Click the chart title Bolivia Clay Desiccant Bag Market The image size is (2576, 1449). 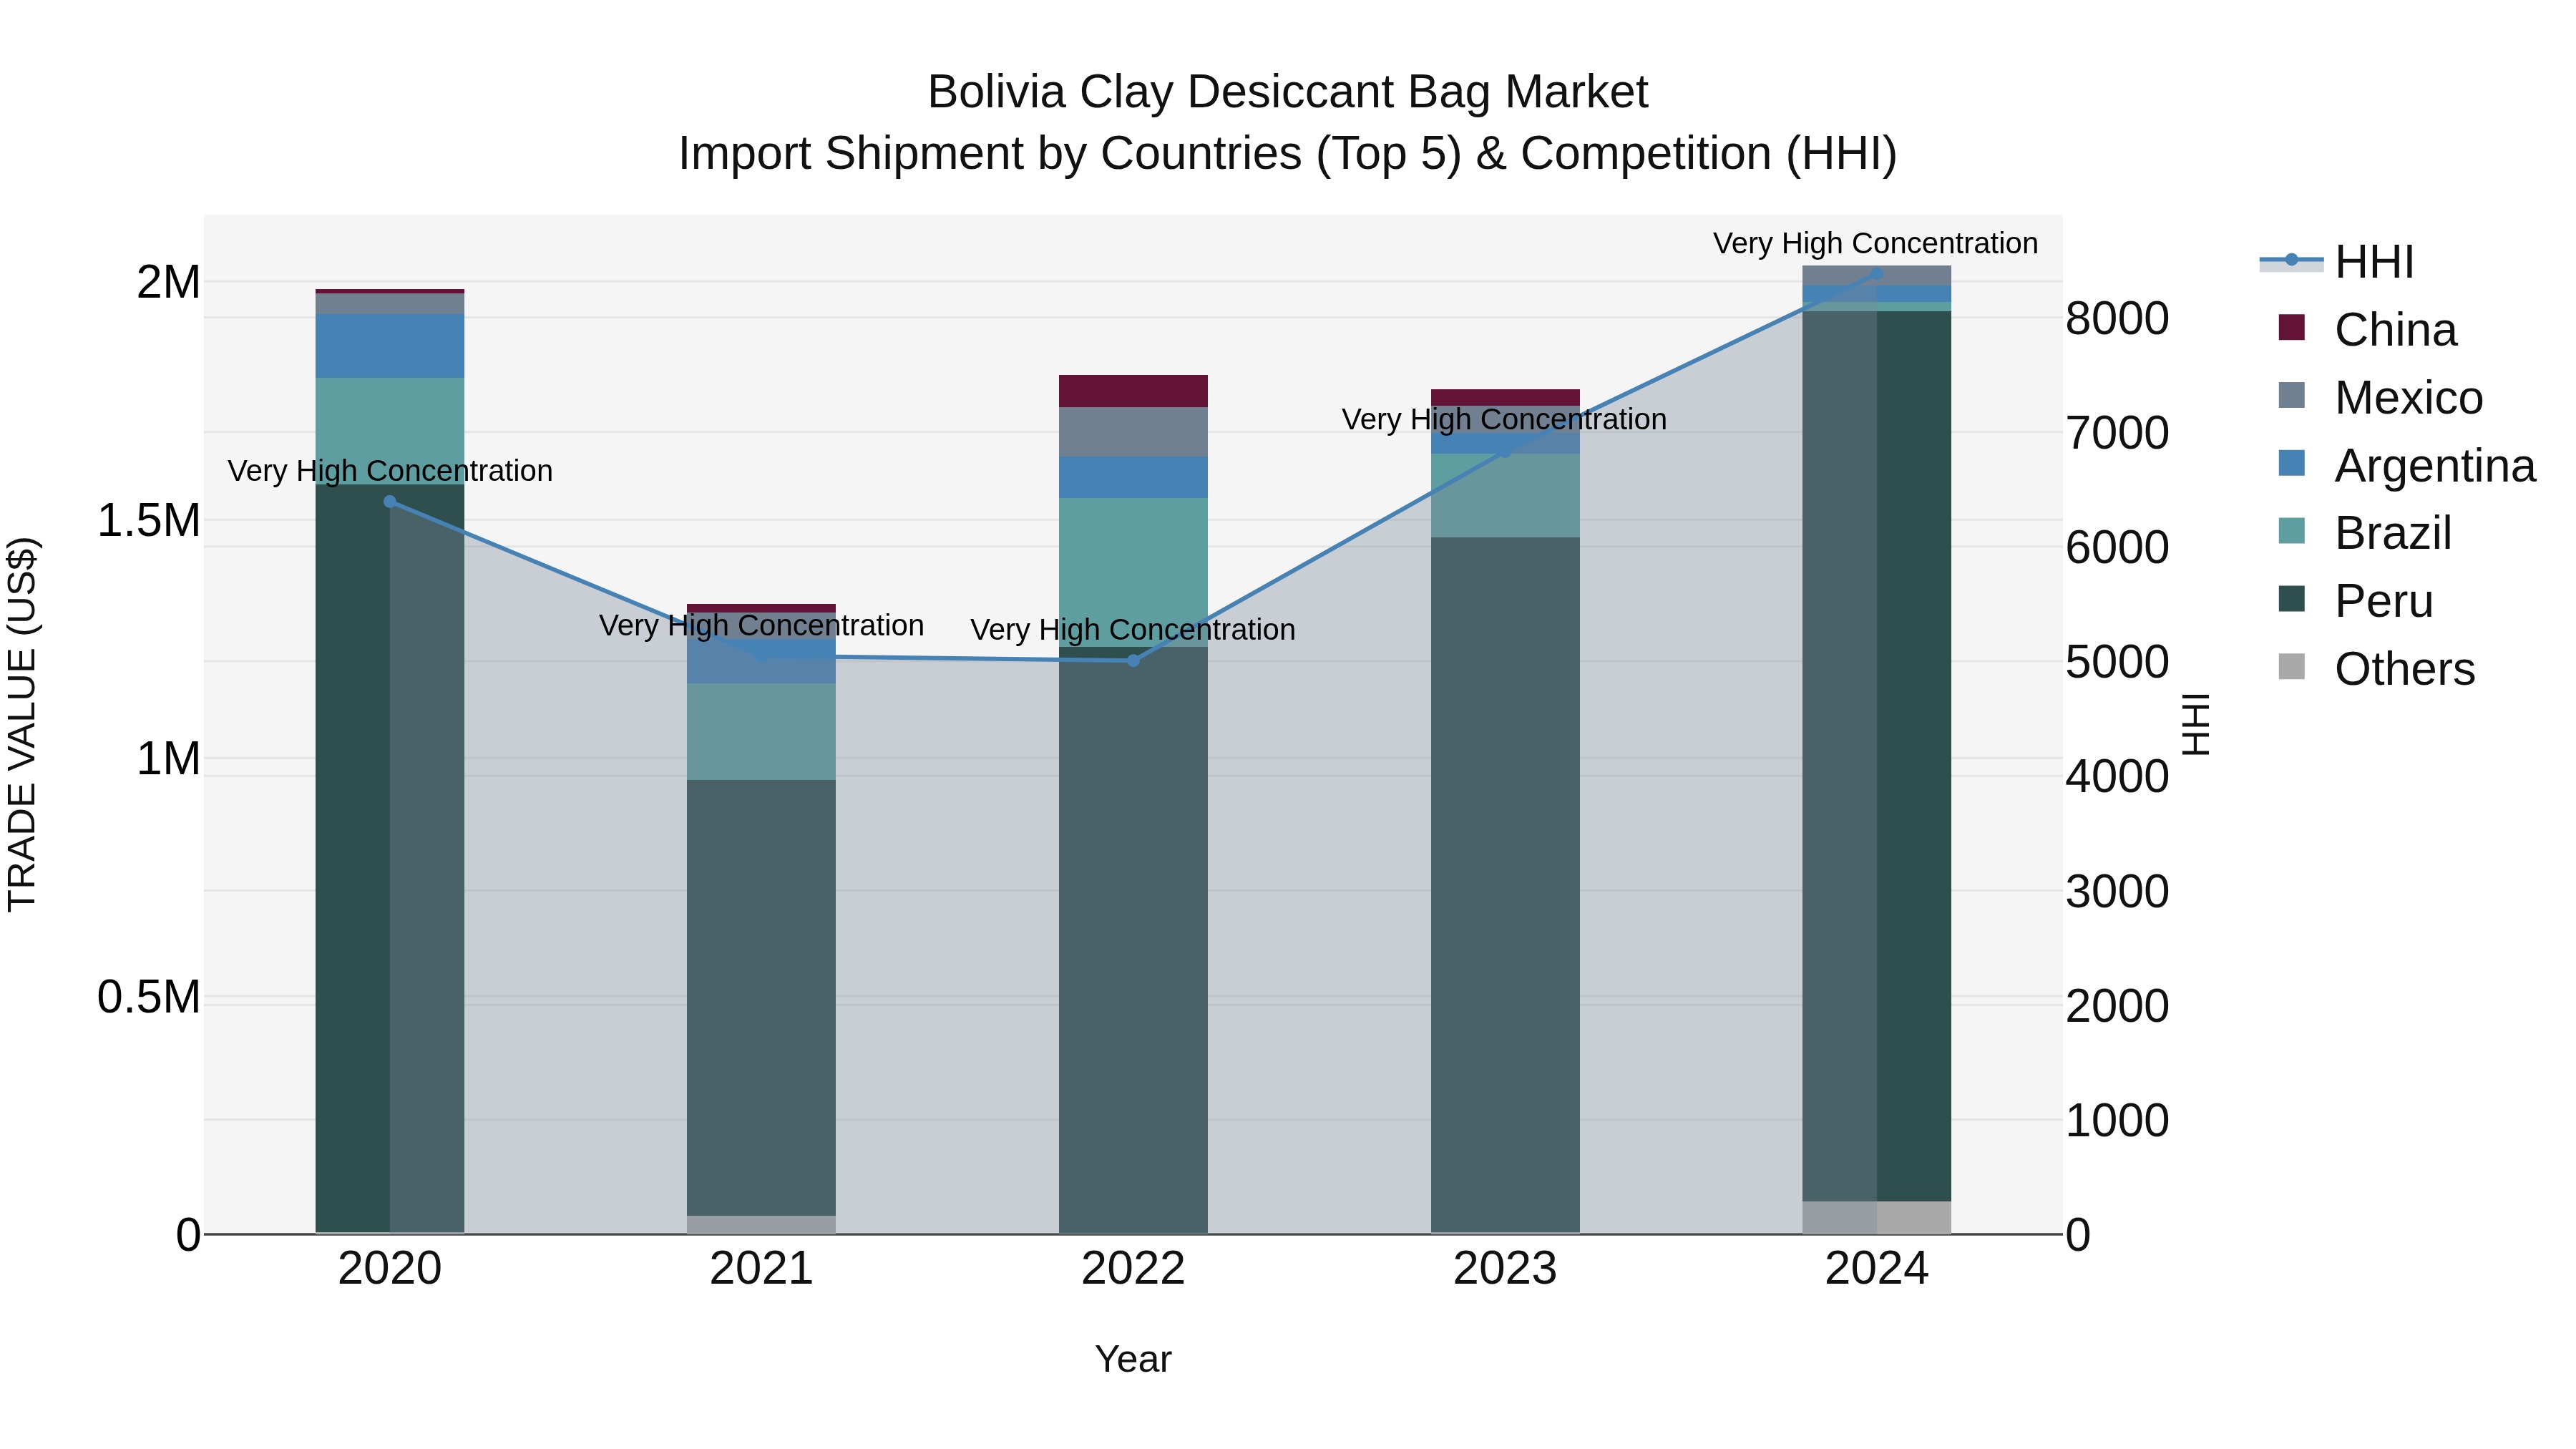click(1288, 92)
